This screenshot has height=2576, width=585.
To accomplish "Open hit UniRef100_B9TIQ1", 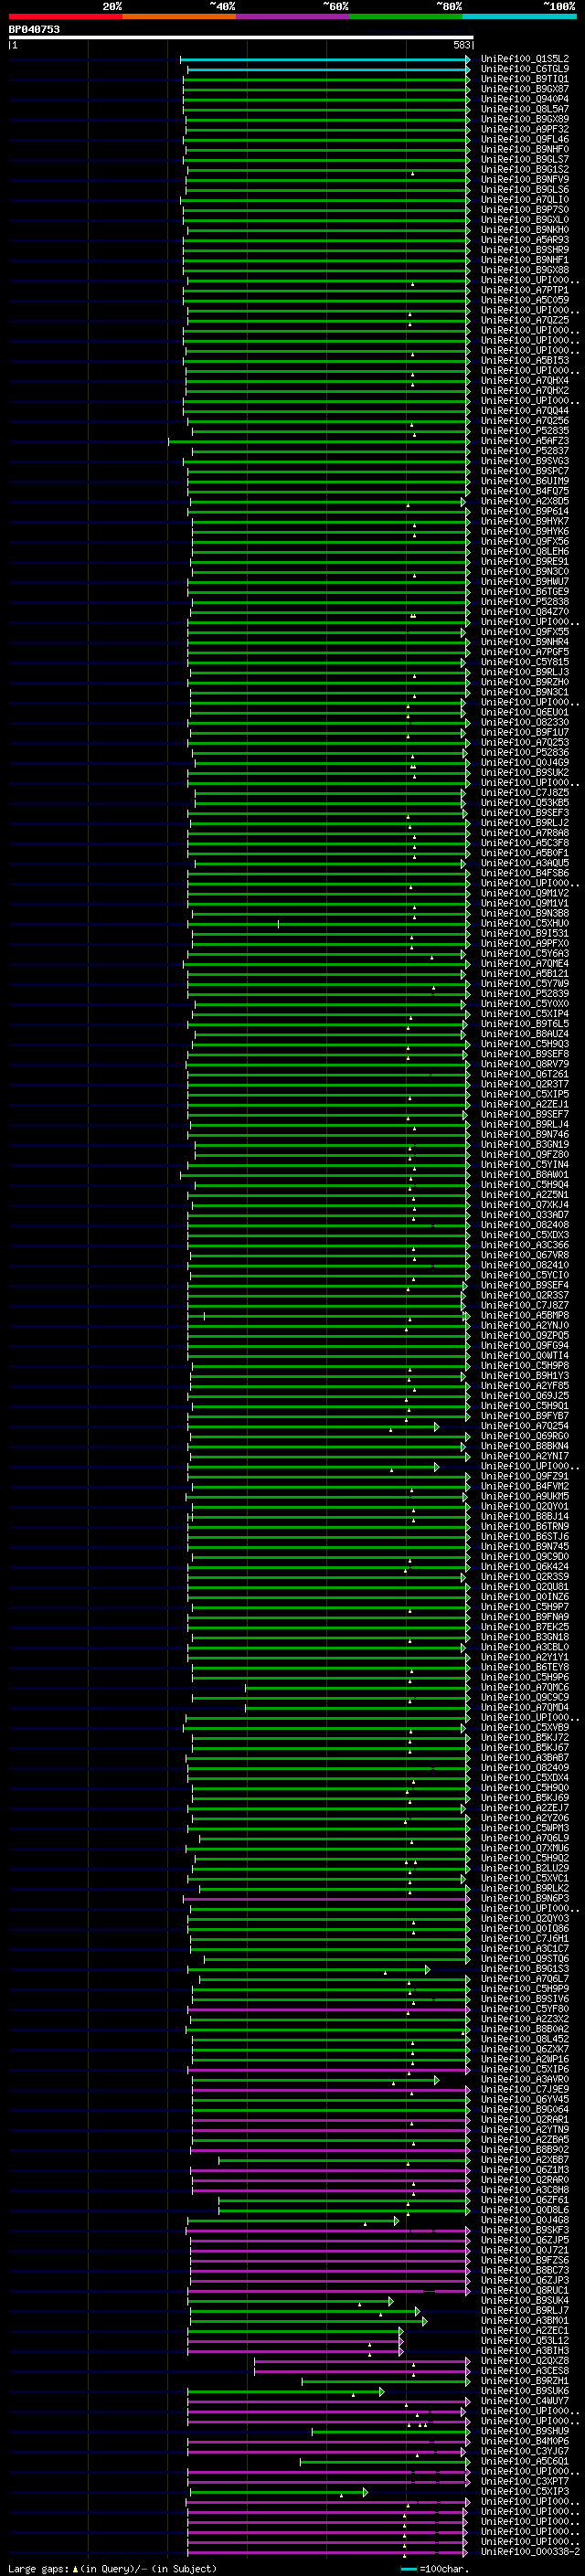I will [x=525, y=79].
